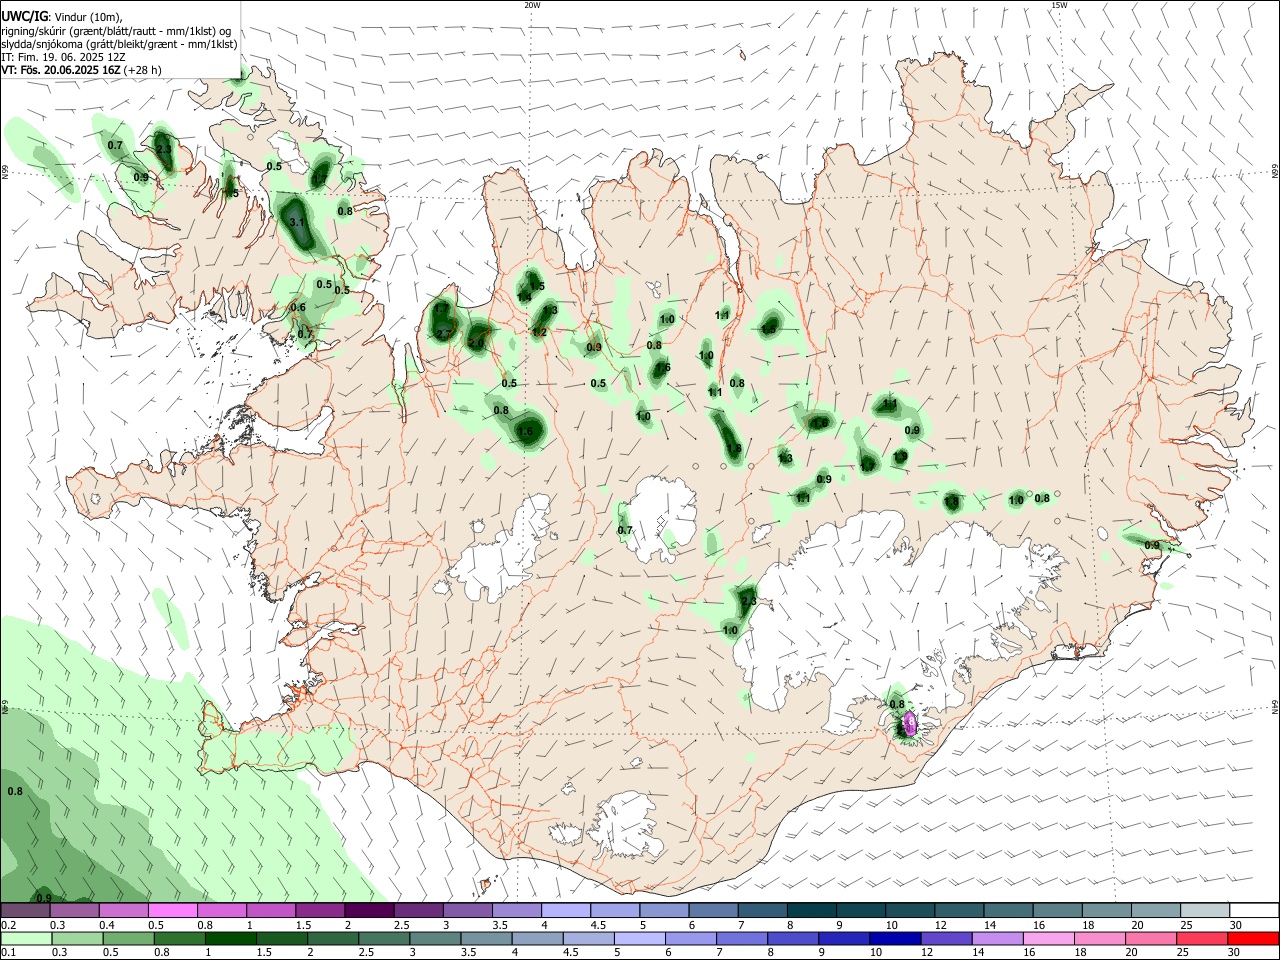
Task: Select deep blue bottom swatch between 10 and 12
Action: (x=895, y=938)
